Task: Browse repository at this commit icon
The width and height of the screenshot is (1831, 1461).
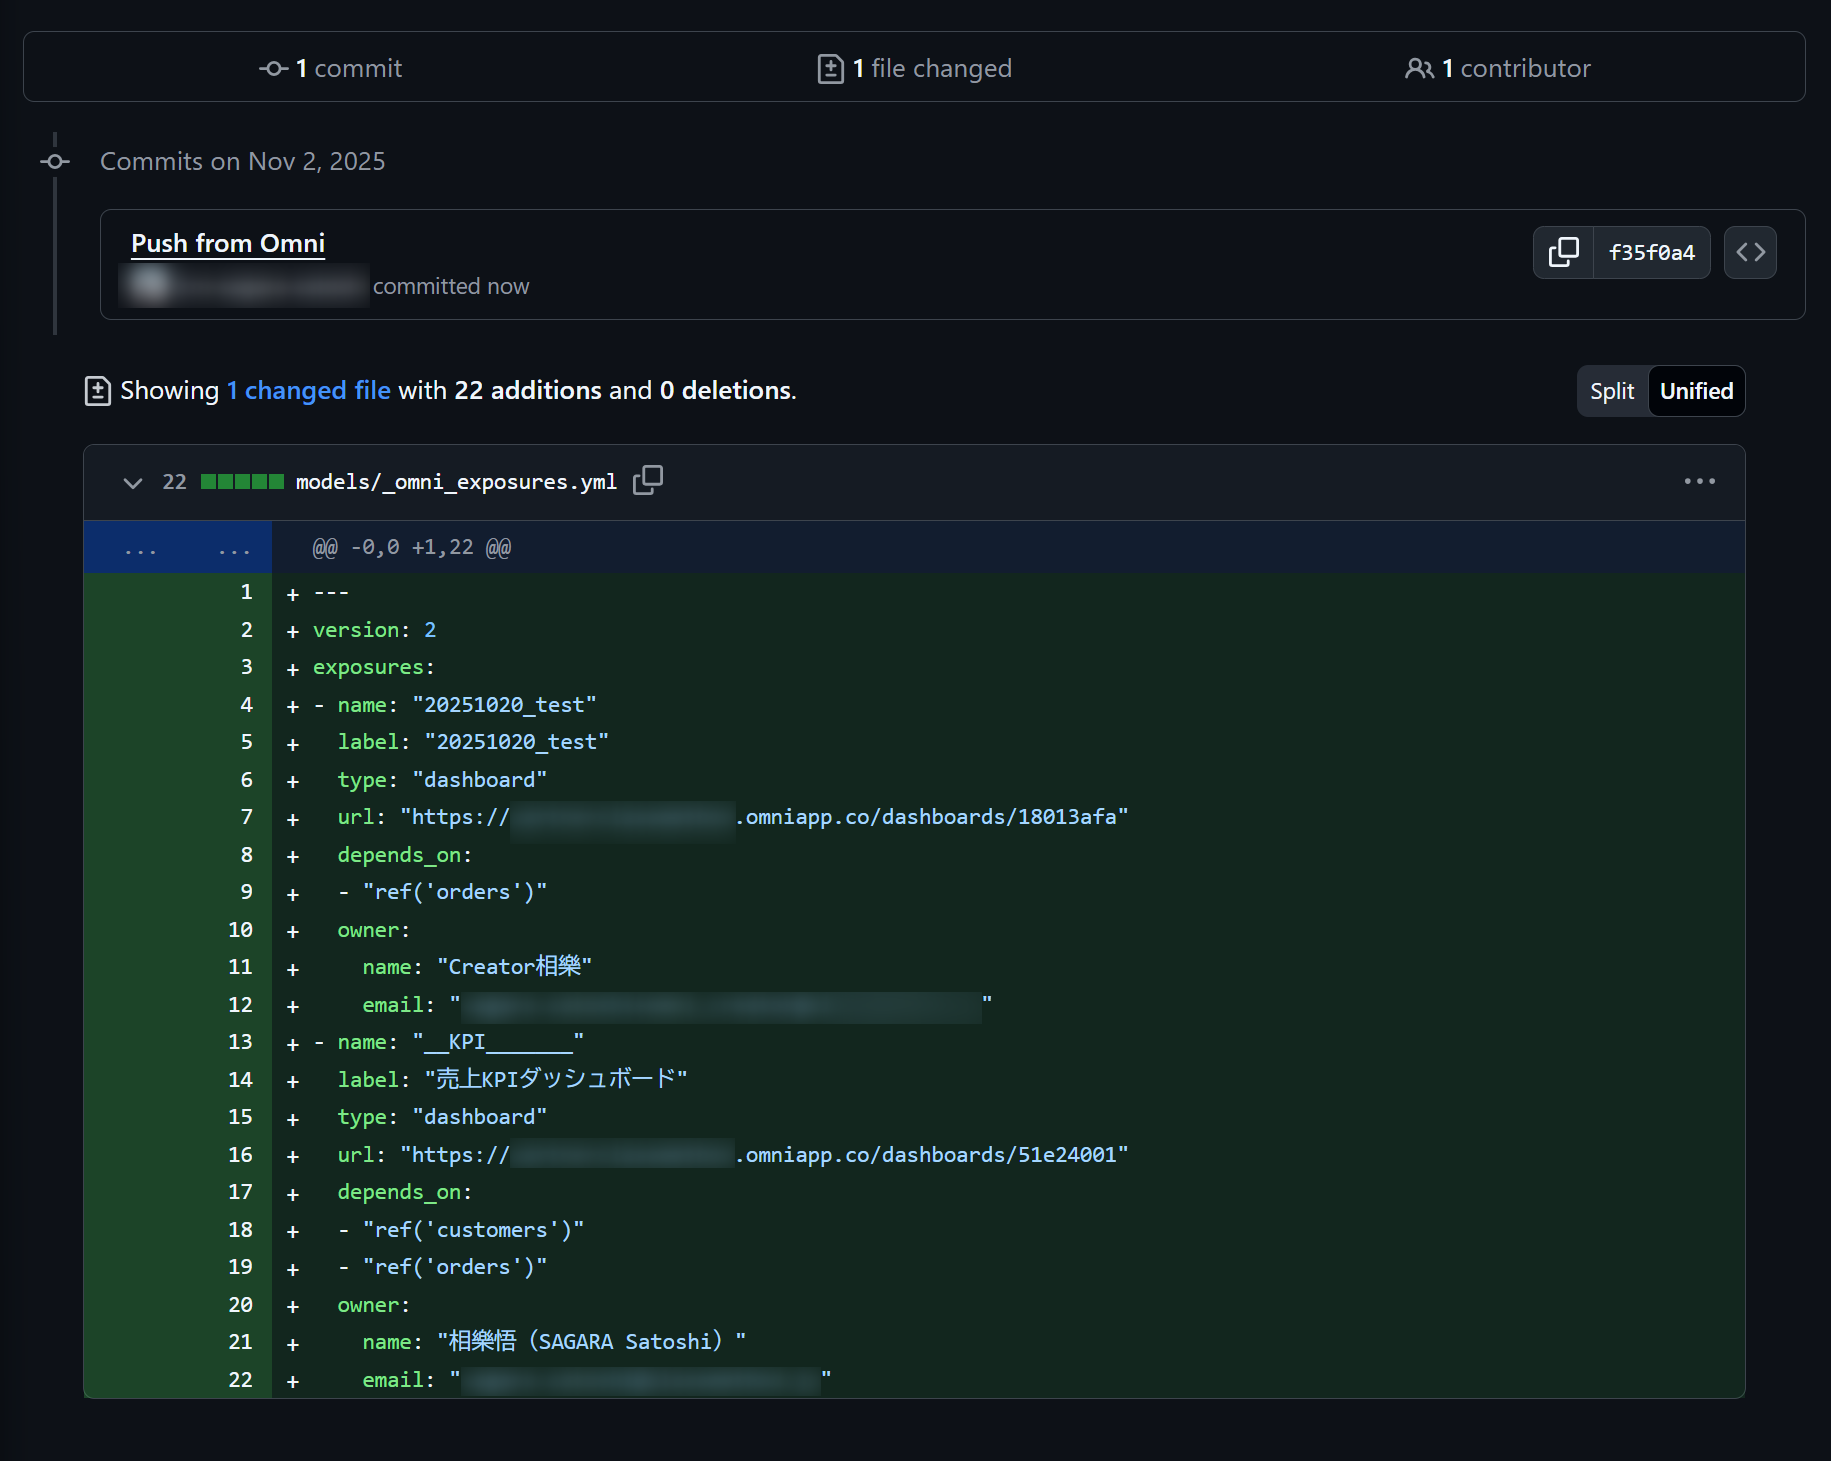Action: (1750, 252)
